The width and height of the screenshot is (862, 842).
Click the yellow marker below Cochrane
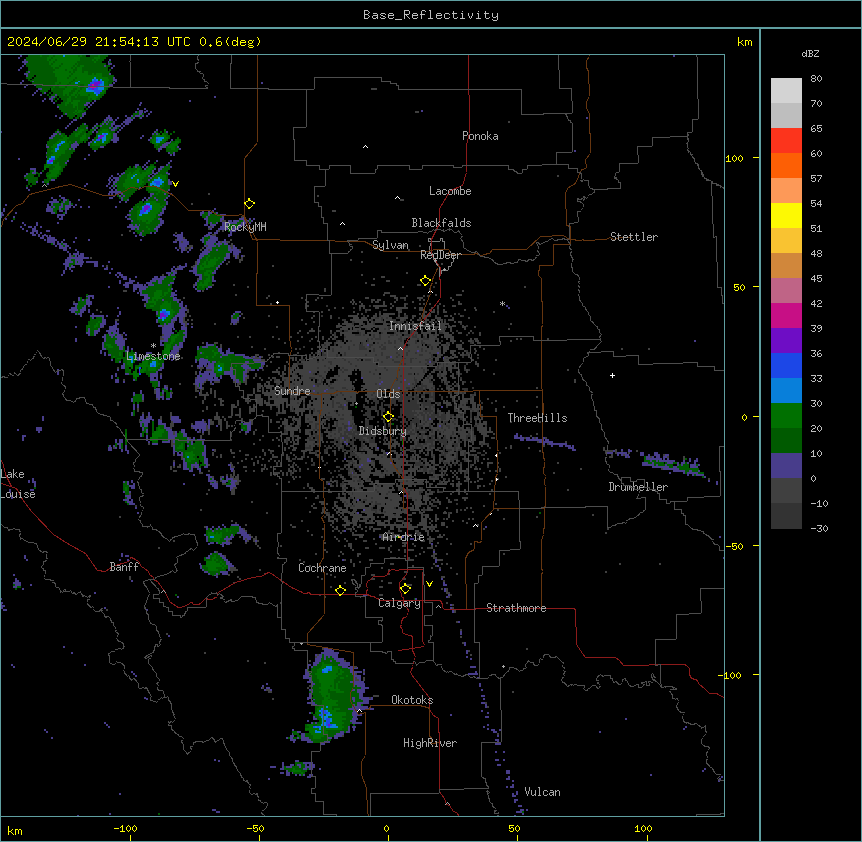pos(340,590)
